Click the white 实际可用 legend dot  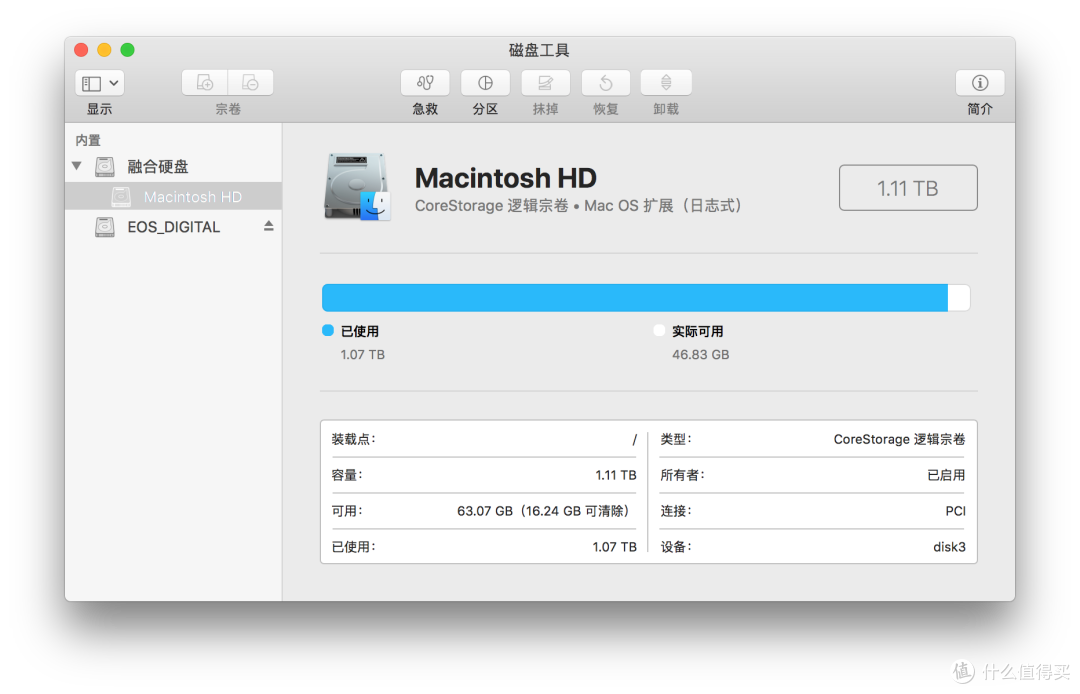point(659,330)
